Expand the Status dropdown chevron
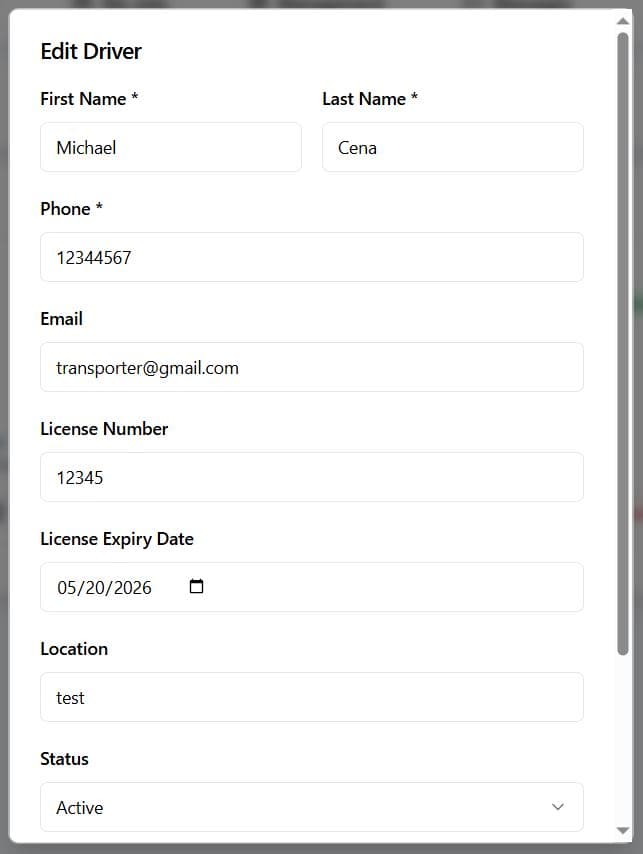 tap(558, 807)
